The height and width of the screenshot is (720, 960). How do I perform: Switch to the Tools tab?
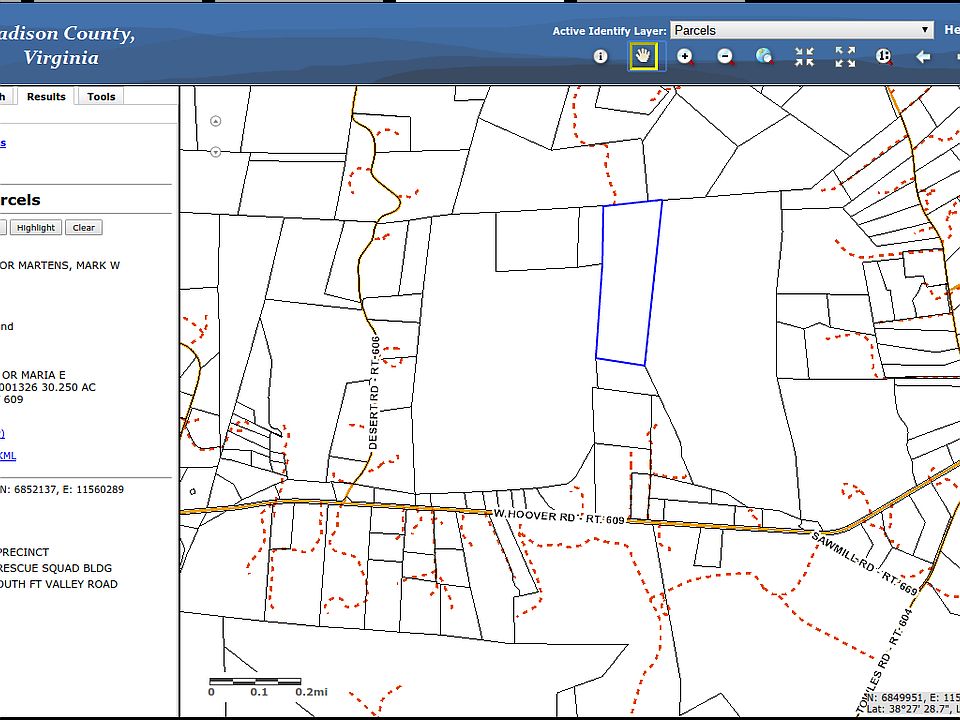tap(101, 96)
